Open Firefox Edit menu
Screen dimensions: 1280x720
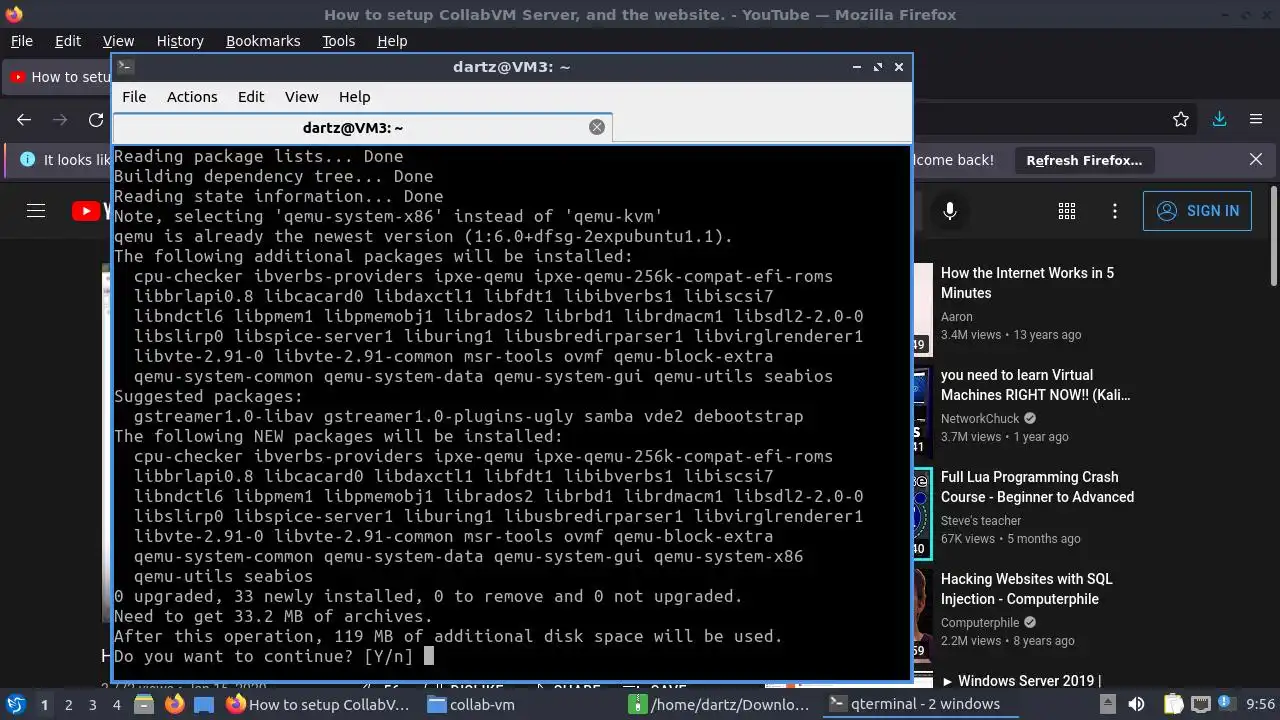pyautogui.click(x=68, y=41)
